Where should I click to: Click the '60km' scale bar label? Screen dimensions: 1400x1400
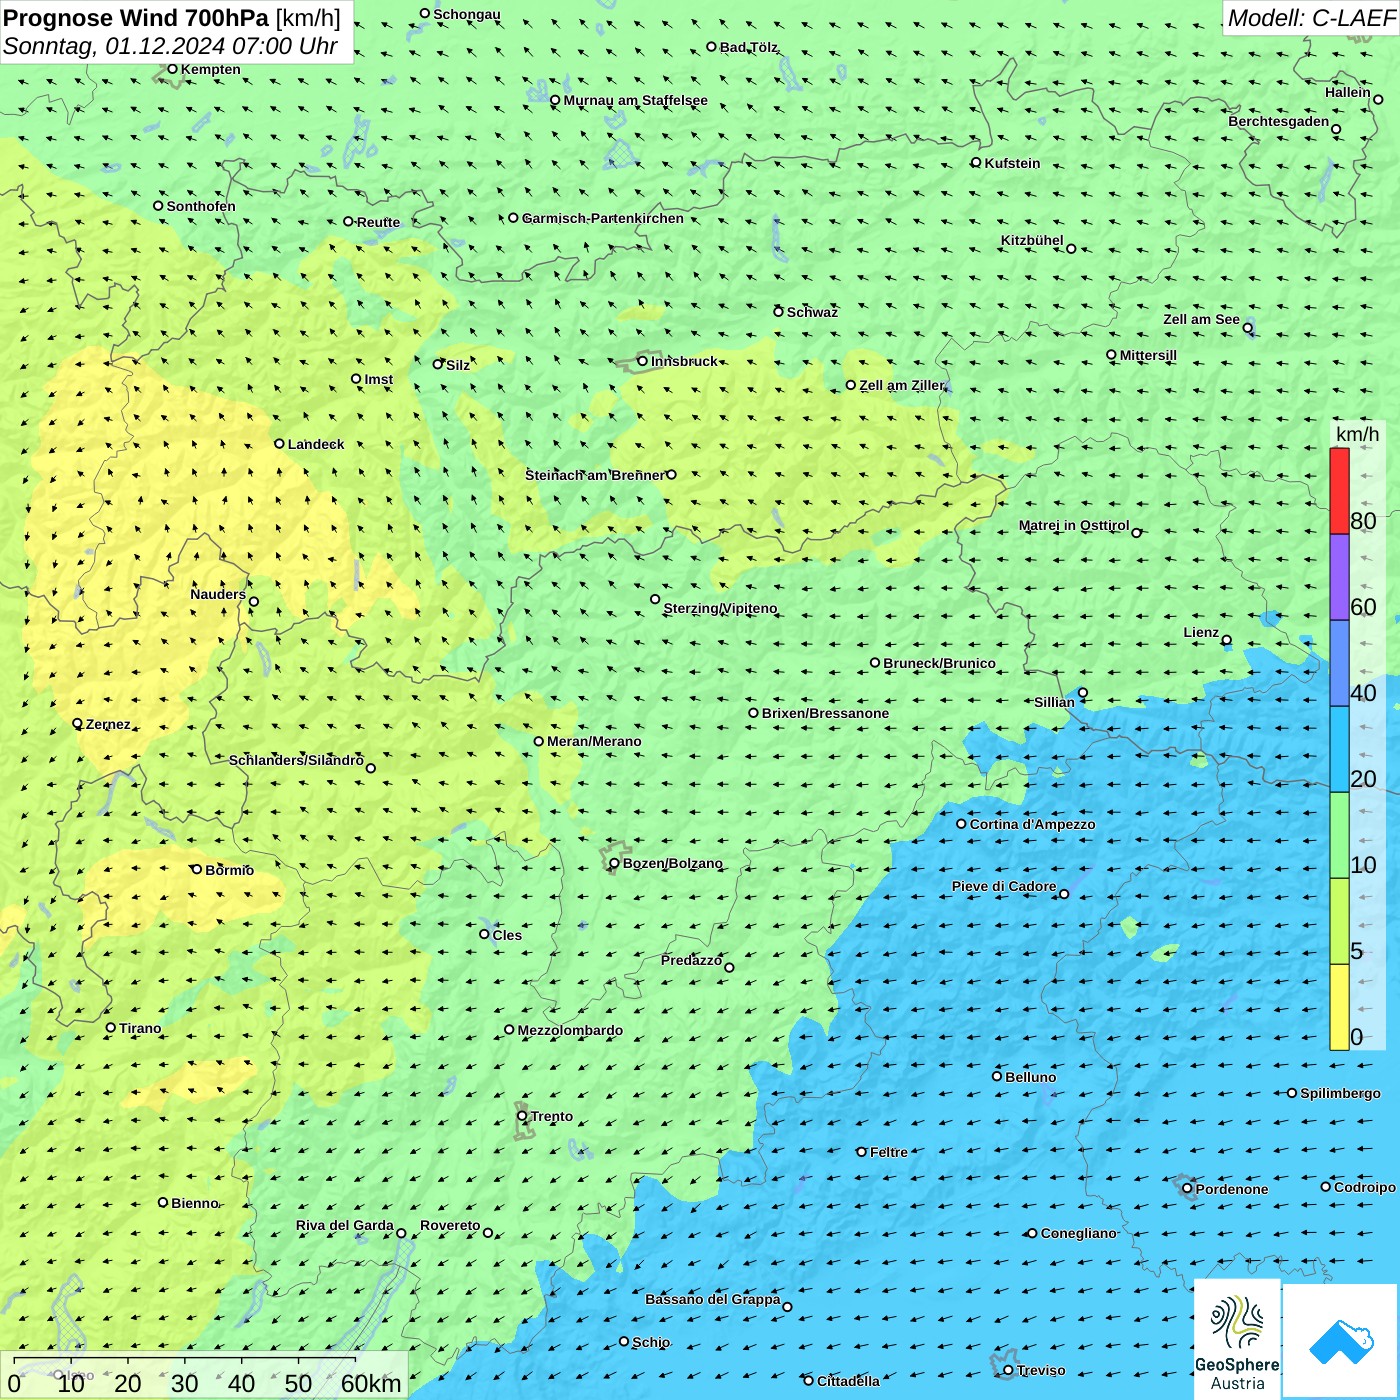click(x=372, y=1383)
